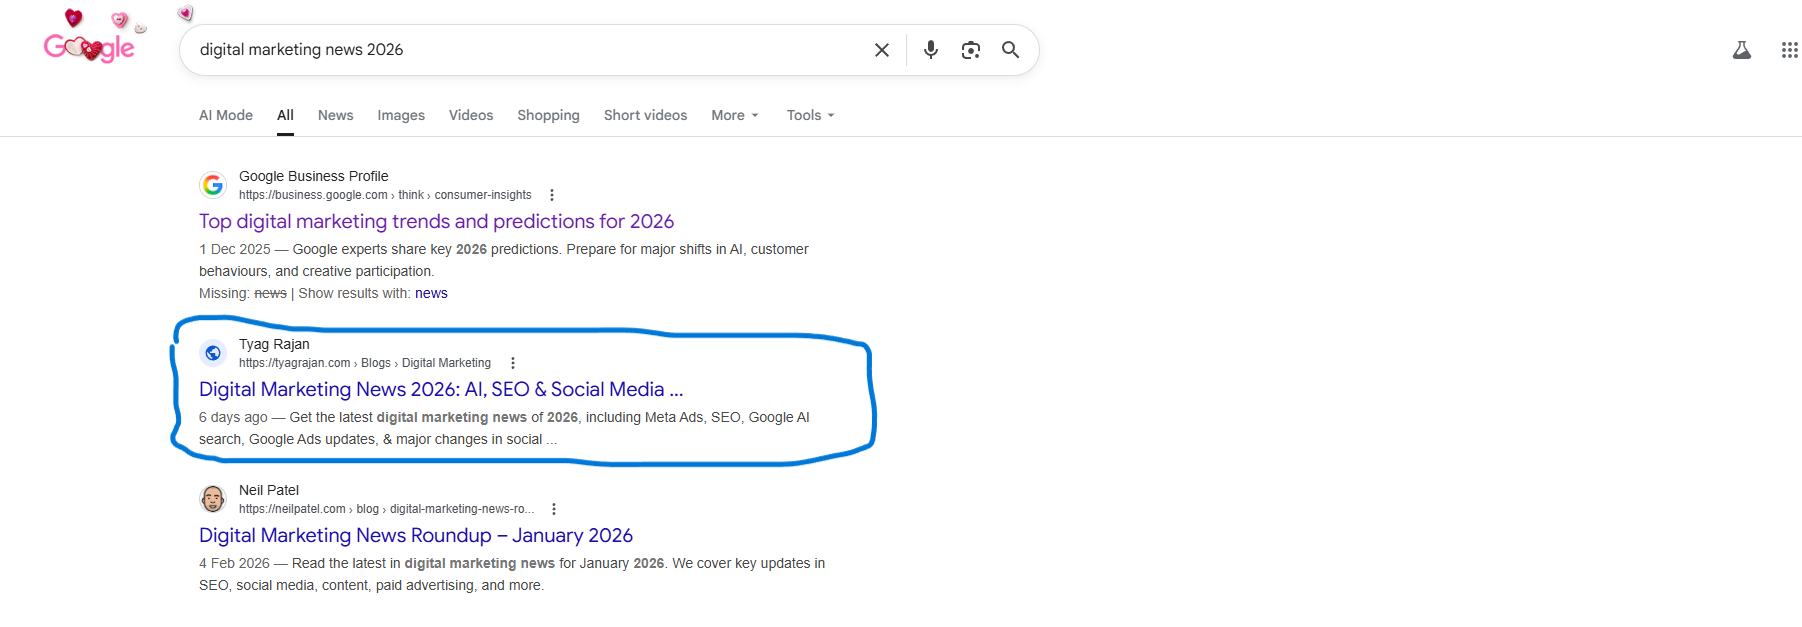Viewport: 1802px width, 627px height.
Task: Open the Short videos tab
Action: coord(645,115)
